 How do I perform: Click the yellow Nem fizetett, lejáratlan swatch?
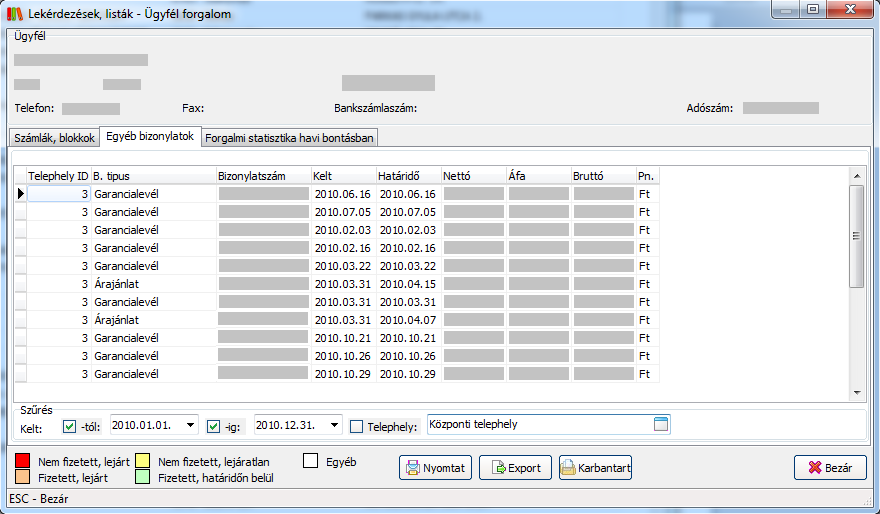coord(141,462)
